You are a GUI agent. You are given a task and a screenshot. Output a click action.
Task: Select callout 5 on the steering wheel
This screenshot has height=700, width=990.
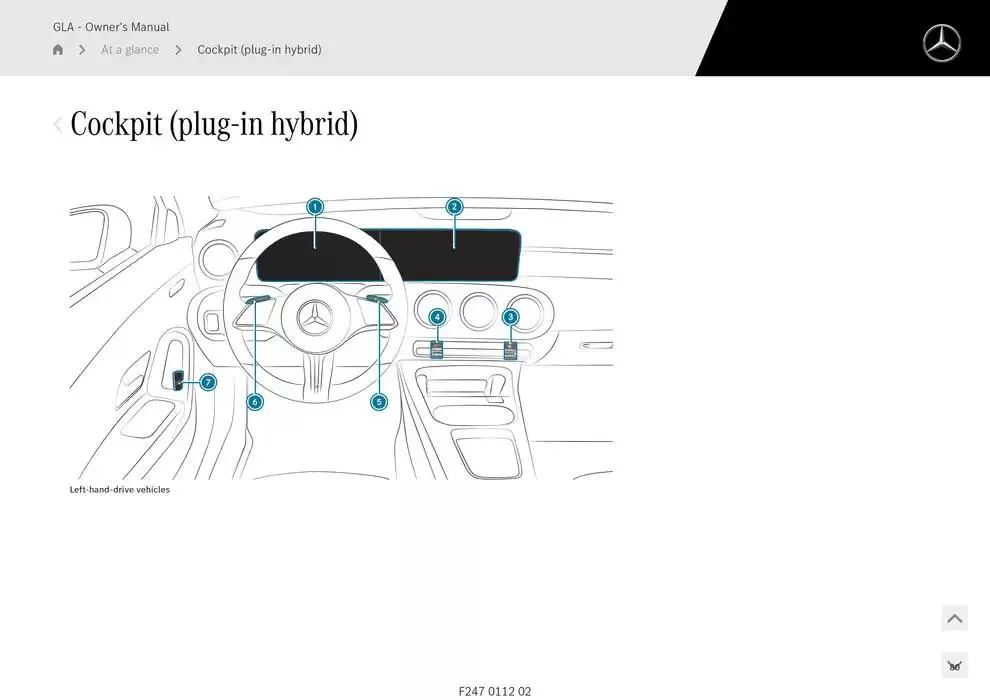click(x=378, y=402)
